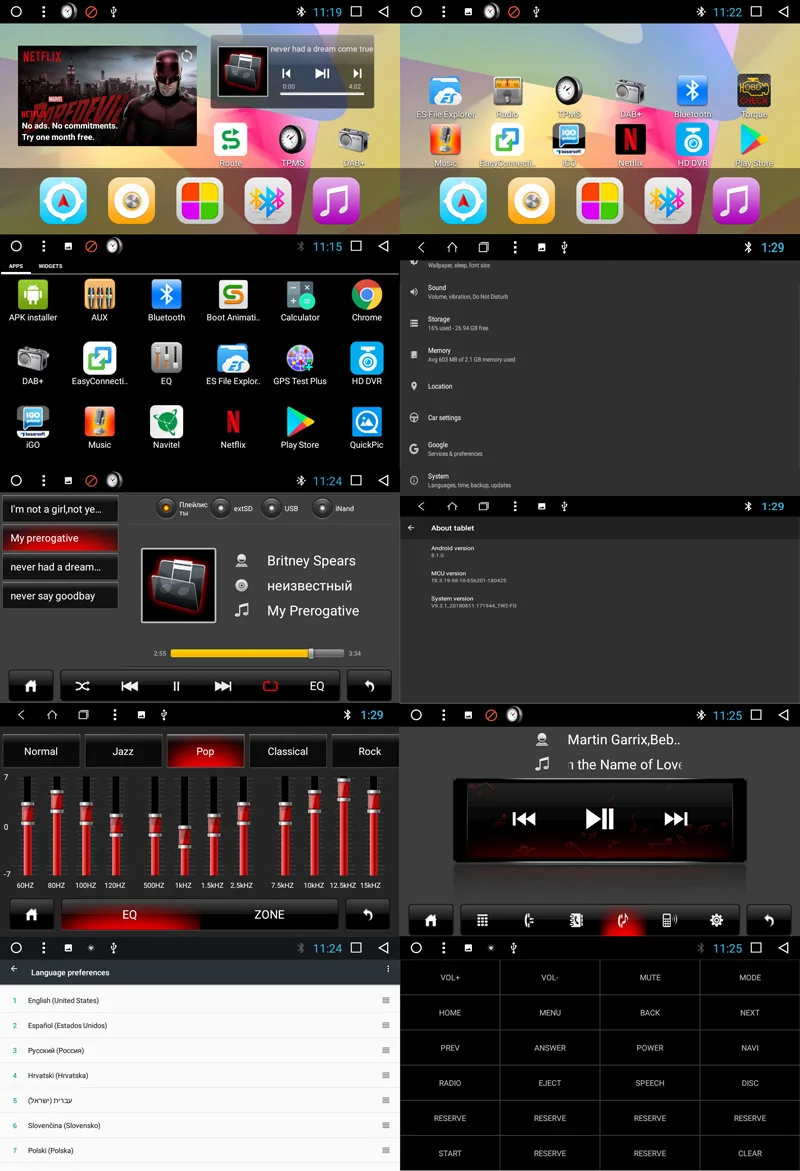Image resolution: width=800 pixels, height=1171 pixels.
Task: Toggle play/pause in Bluetooth music screen
Action: (599, 819)
